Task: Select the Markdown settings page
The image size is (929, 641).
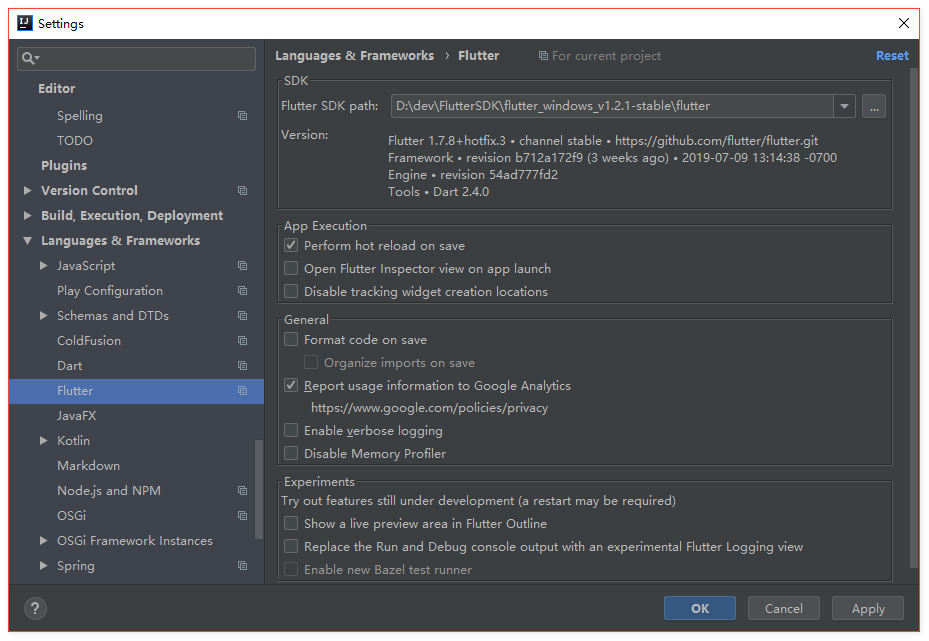Action: (88, 466)
